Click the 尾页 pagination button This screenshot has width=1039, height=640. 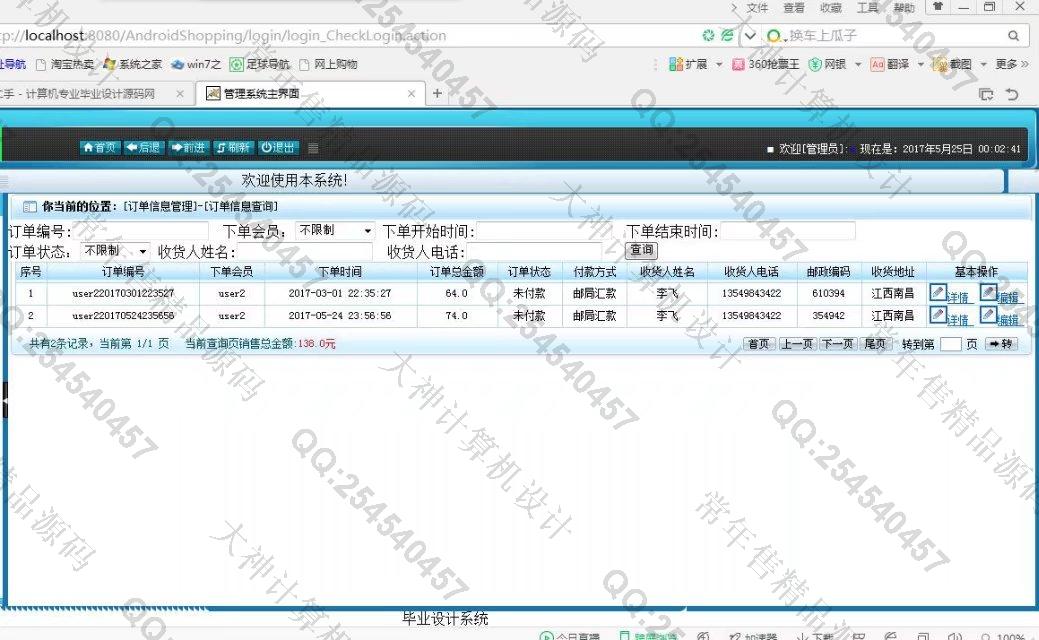tap(875, 344)
